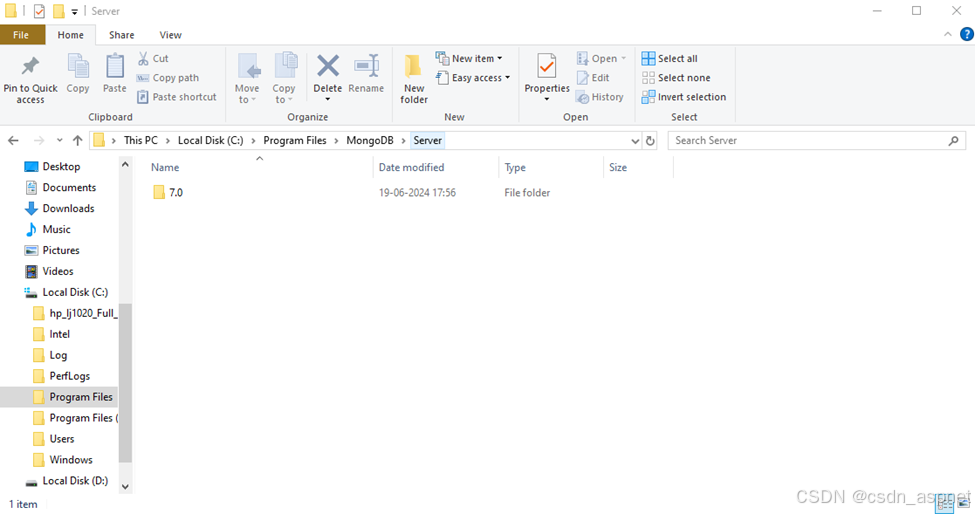Screen dimensions: 975x514
Task: Open Music in navigation pane
Action: pos(56,229)
